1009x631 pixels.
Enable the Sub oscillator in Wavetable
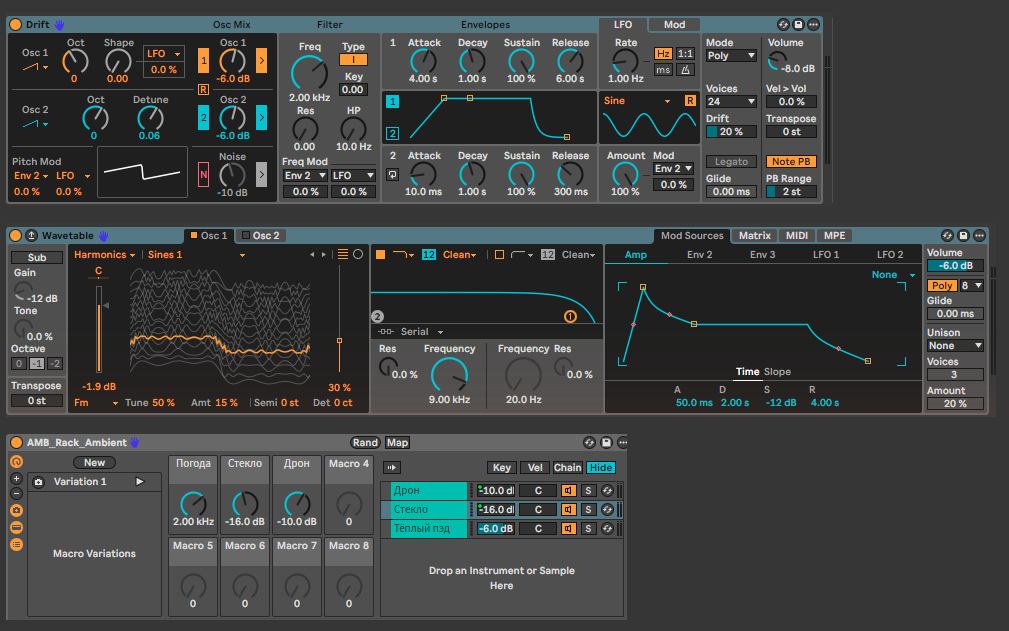[37, 257]
